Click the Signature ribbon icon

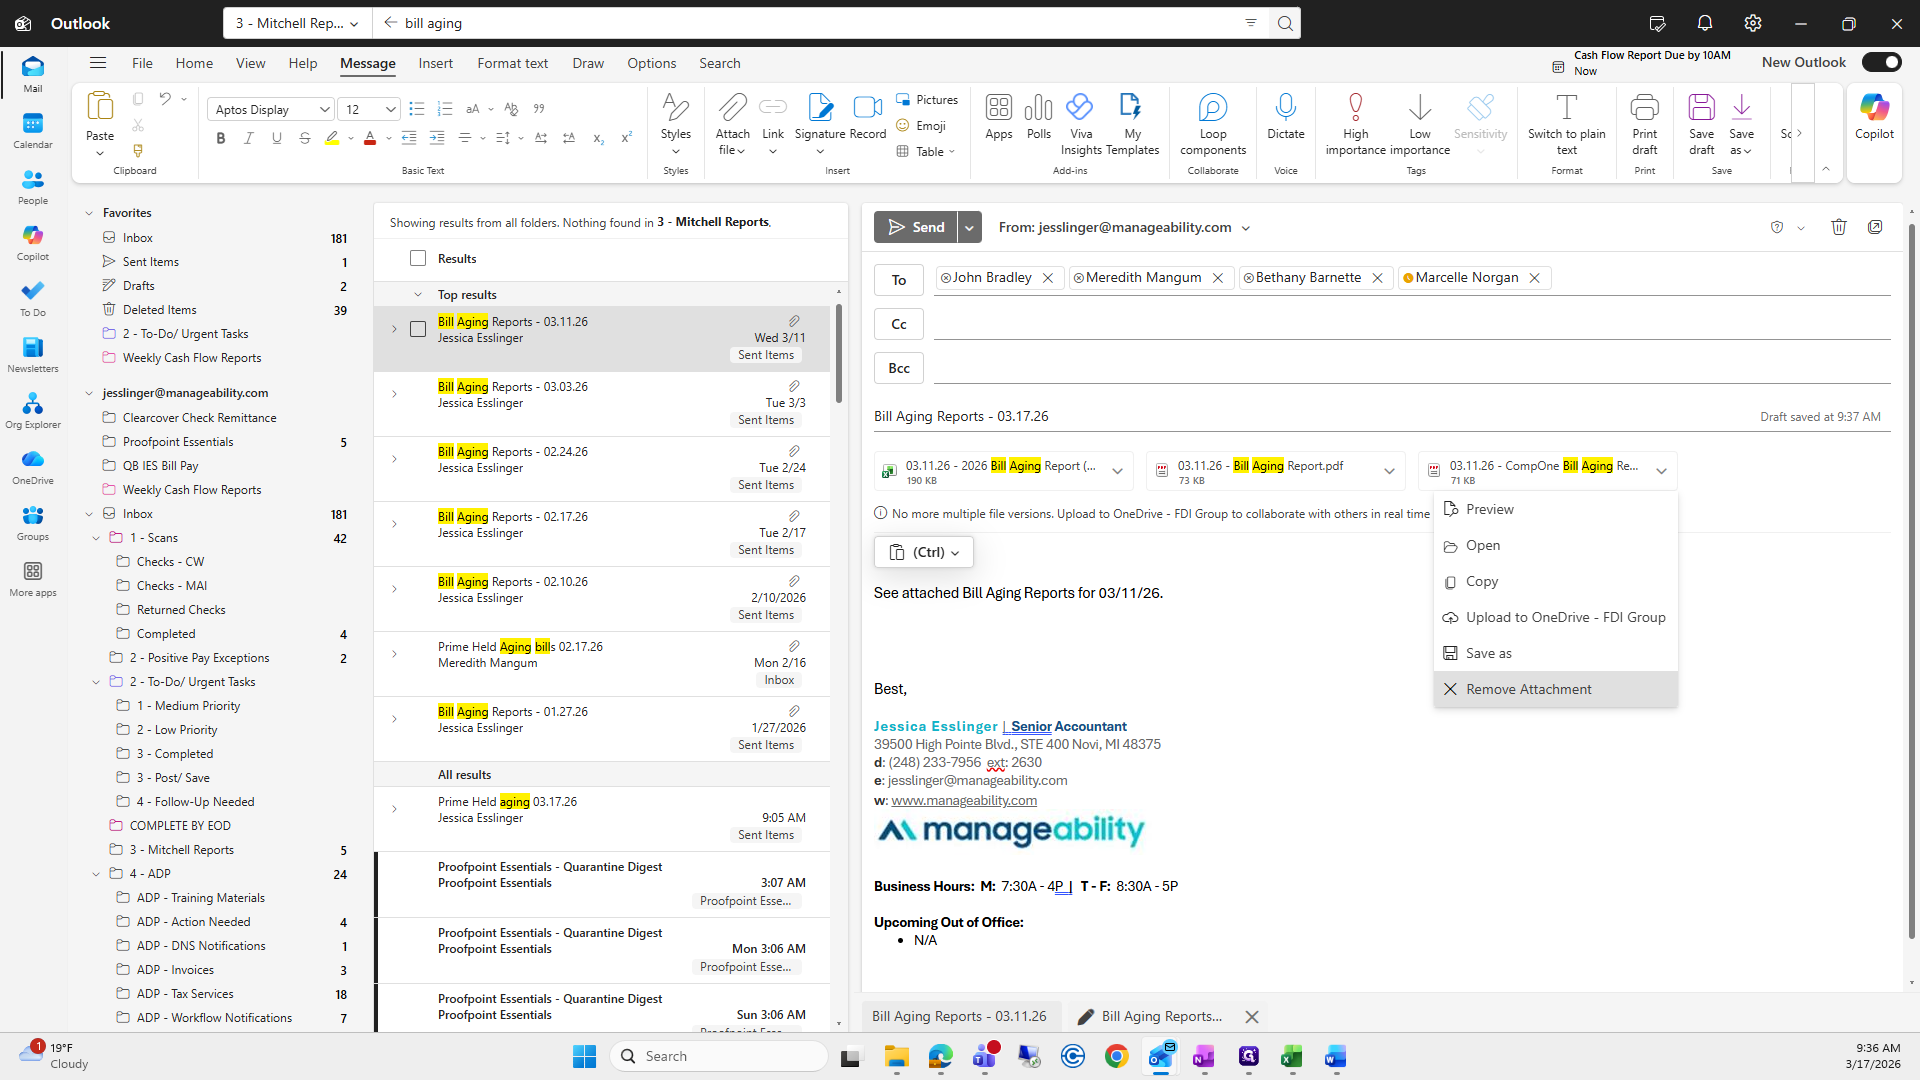coord(820,108)
